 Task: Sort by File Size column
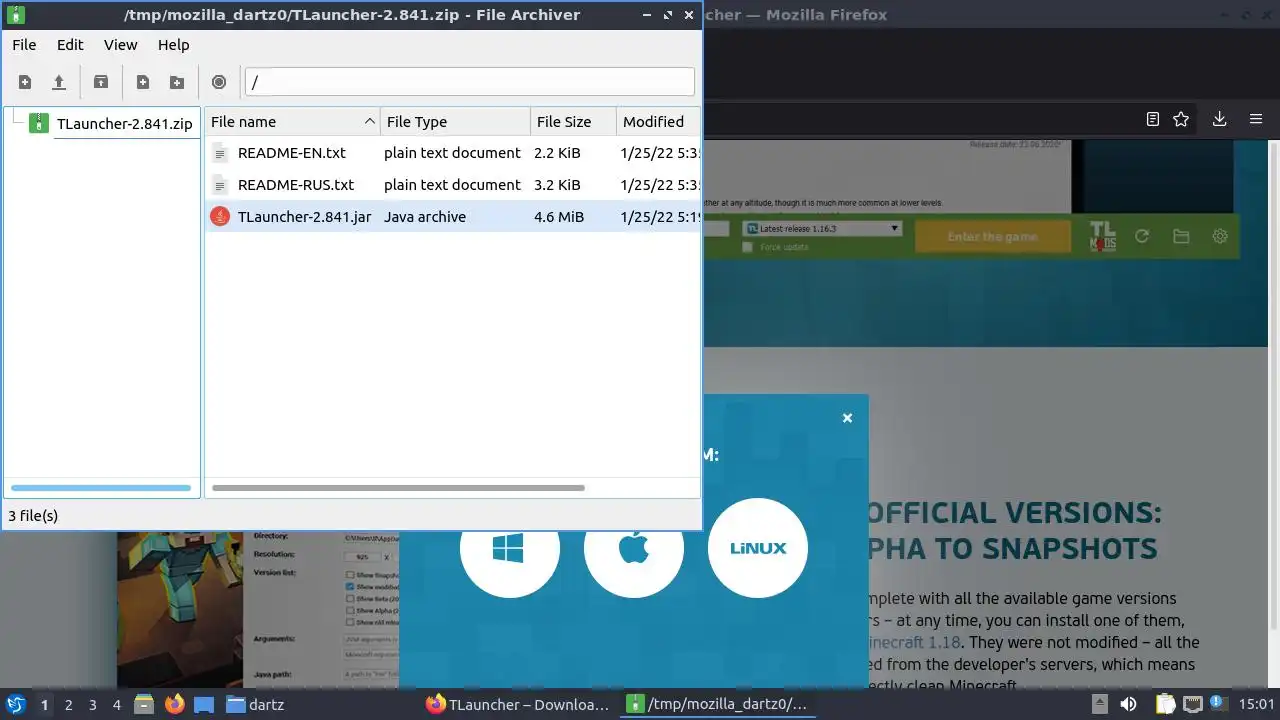click(x=573, y=122)
